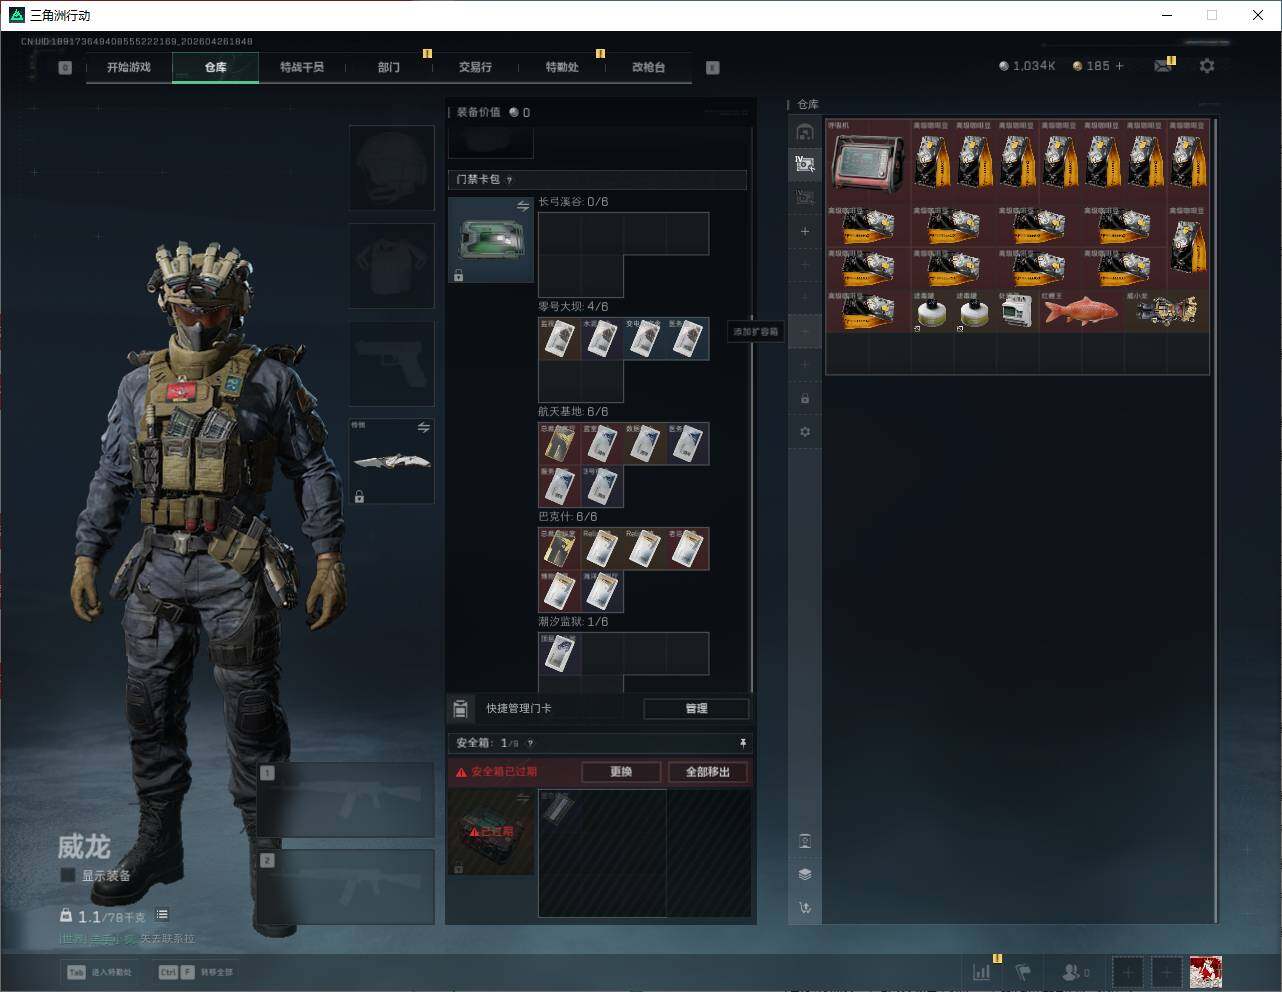Open the bar chart stats icon

point(982,972)
